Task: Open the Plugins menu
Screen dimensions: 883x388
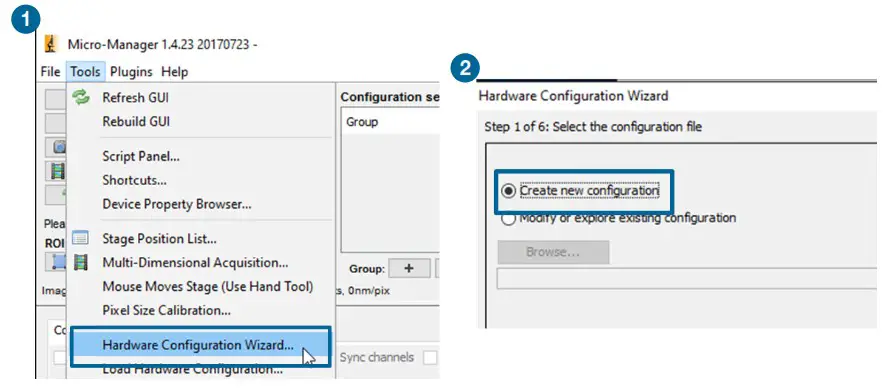Action: pyautogui.click(x=131, y=72)
